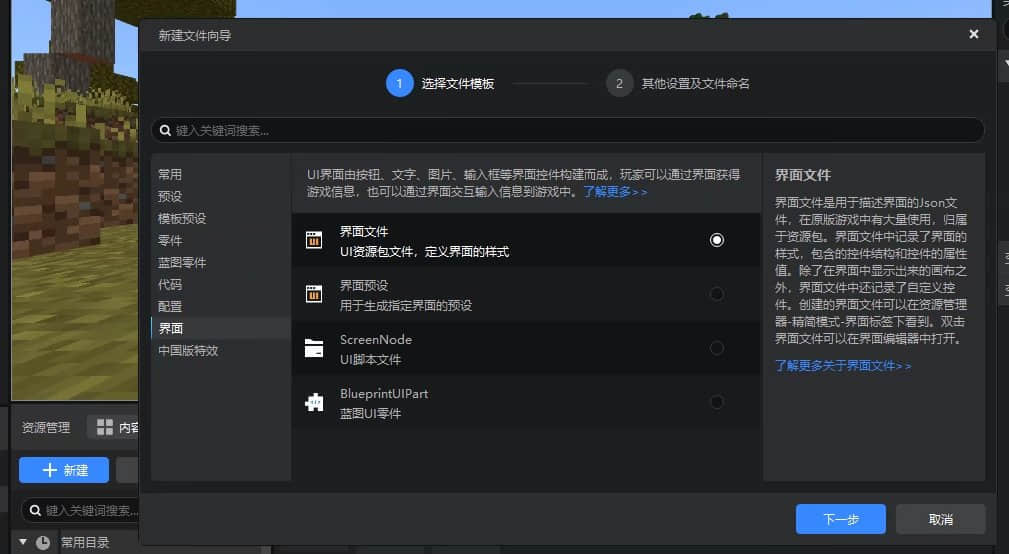This screenshot has width=1009, height=554.
Task: Open the 了解更多关于界面文件 link
Action: coord(843,366)
